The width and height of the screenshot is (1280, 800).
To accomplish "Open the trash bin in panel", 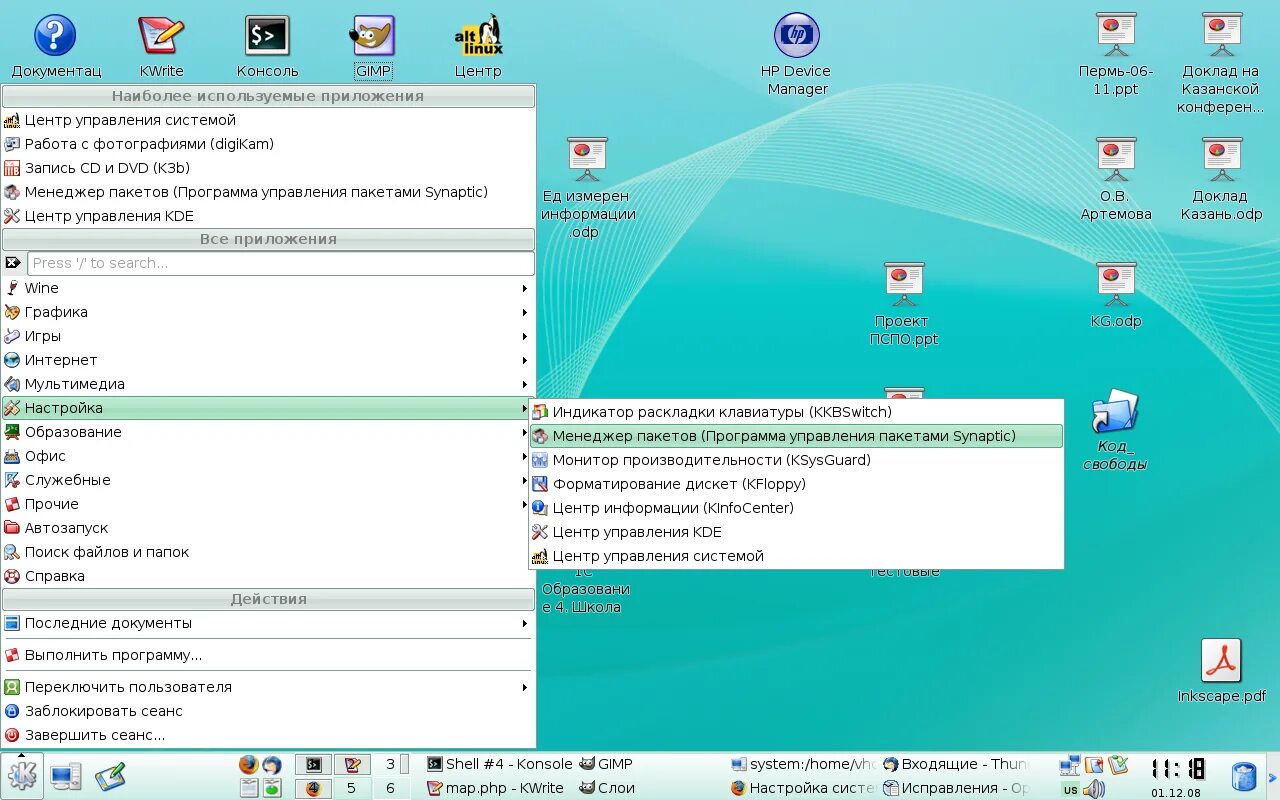I will [1244, 776].
